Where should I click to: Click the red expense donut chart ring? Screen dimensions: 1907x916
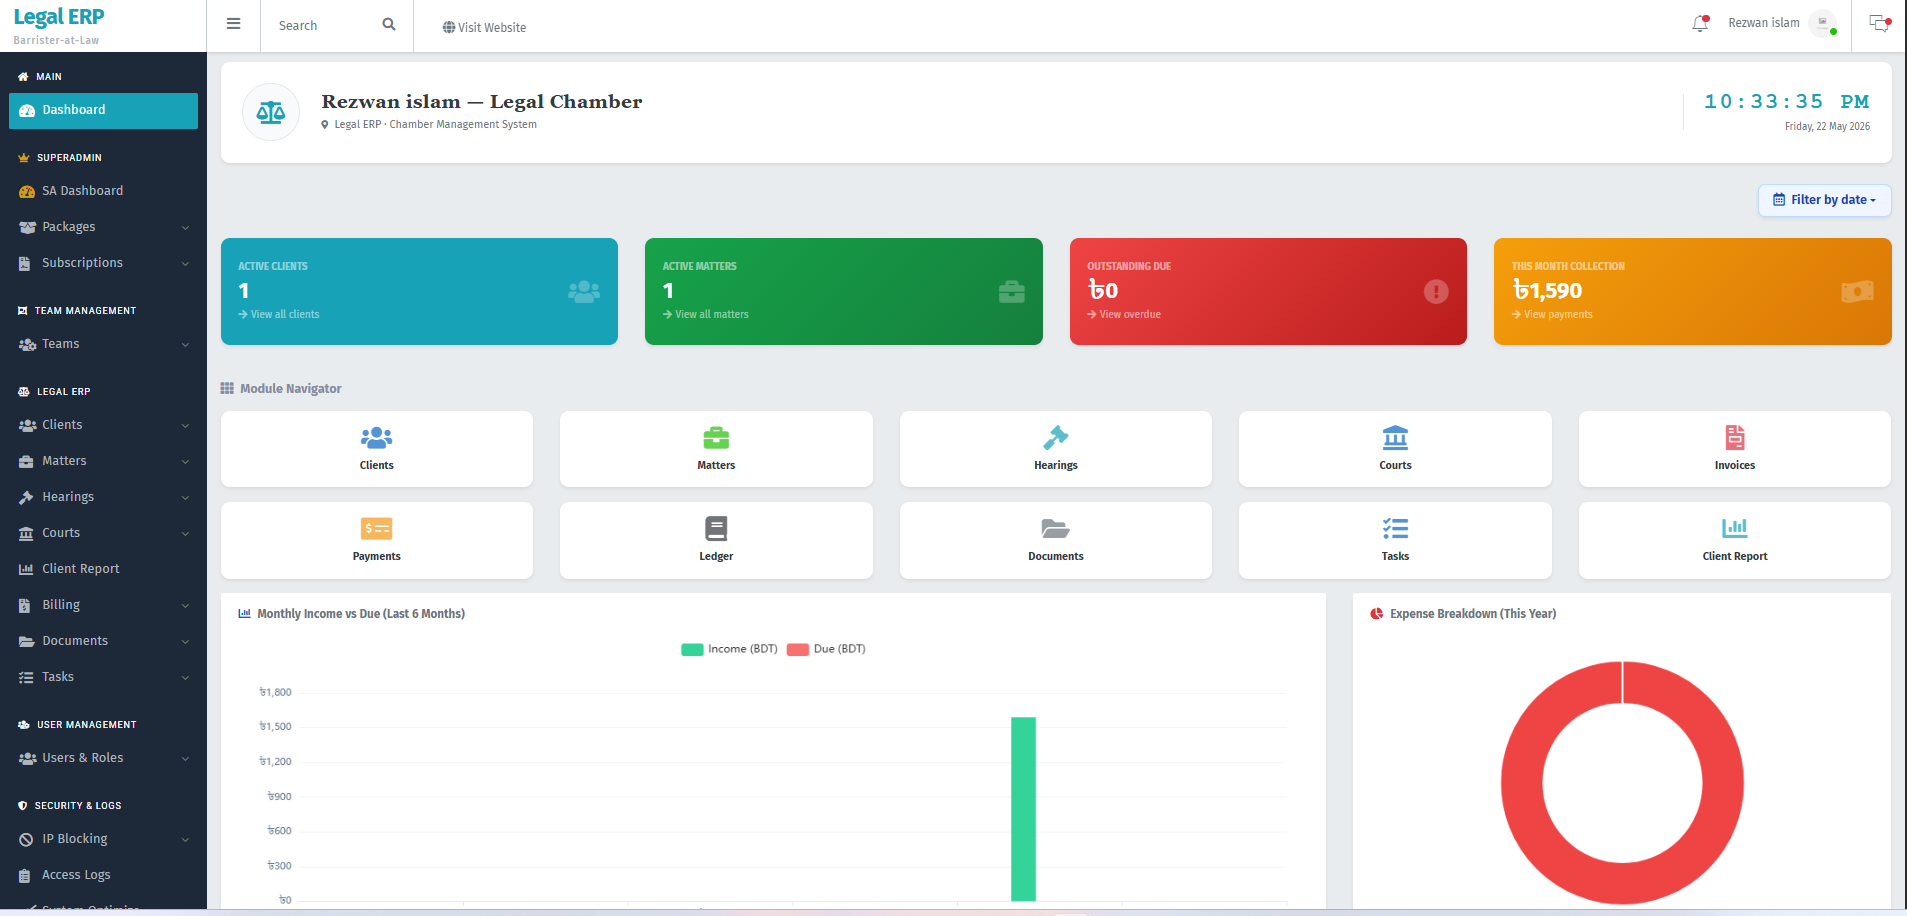click(1522, 783)
